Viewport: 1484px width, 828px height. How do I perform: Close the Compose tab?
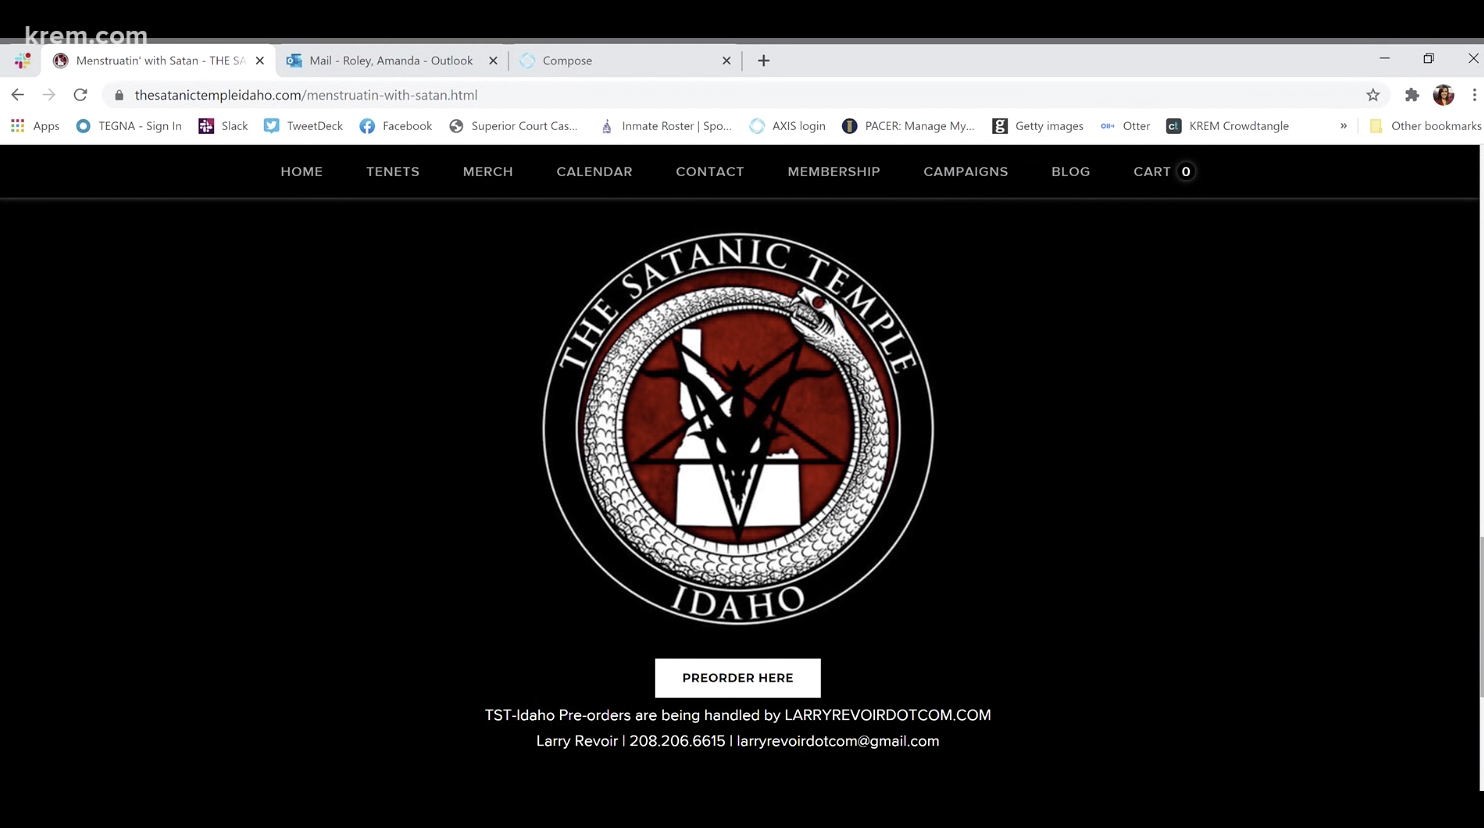(727, 61)
